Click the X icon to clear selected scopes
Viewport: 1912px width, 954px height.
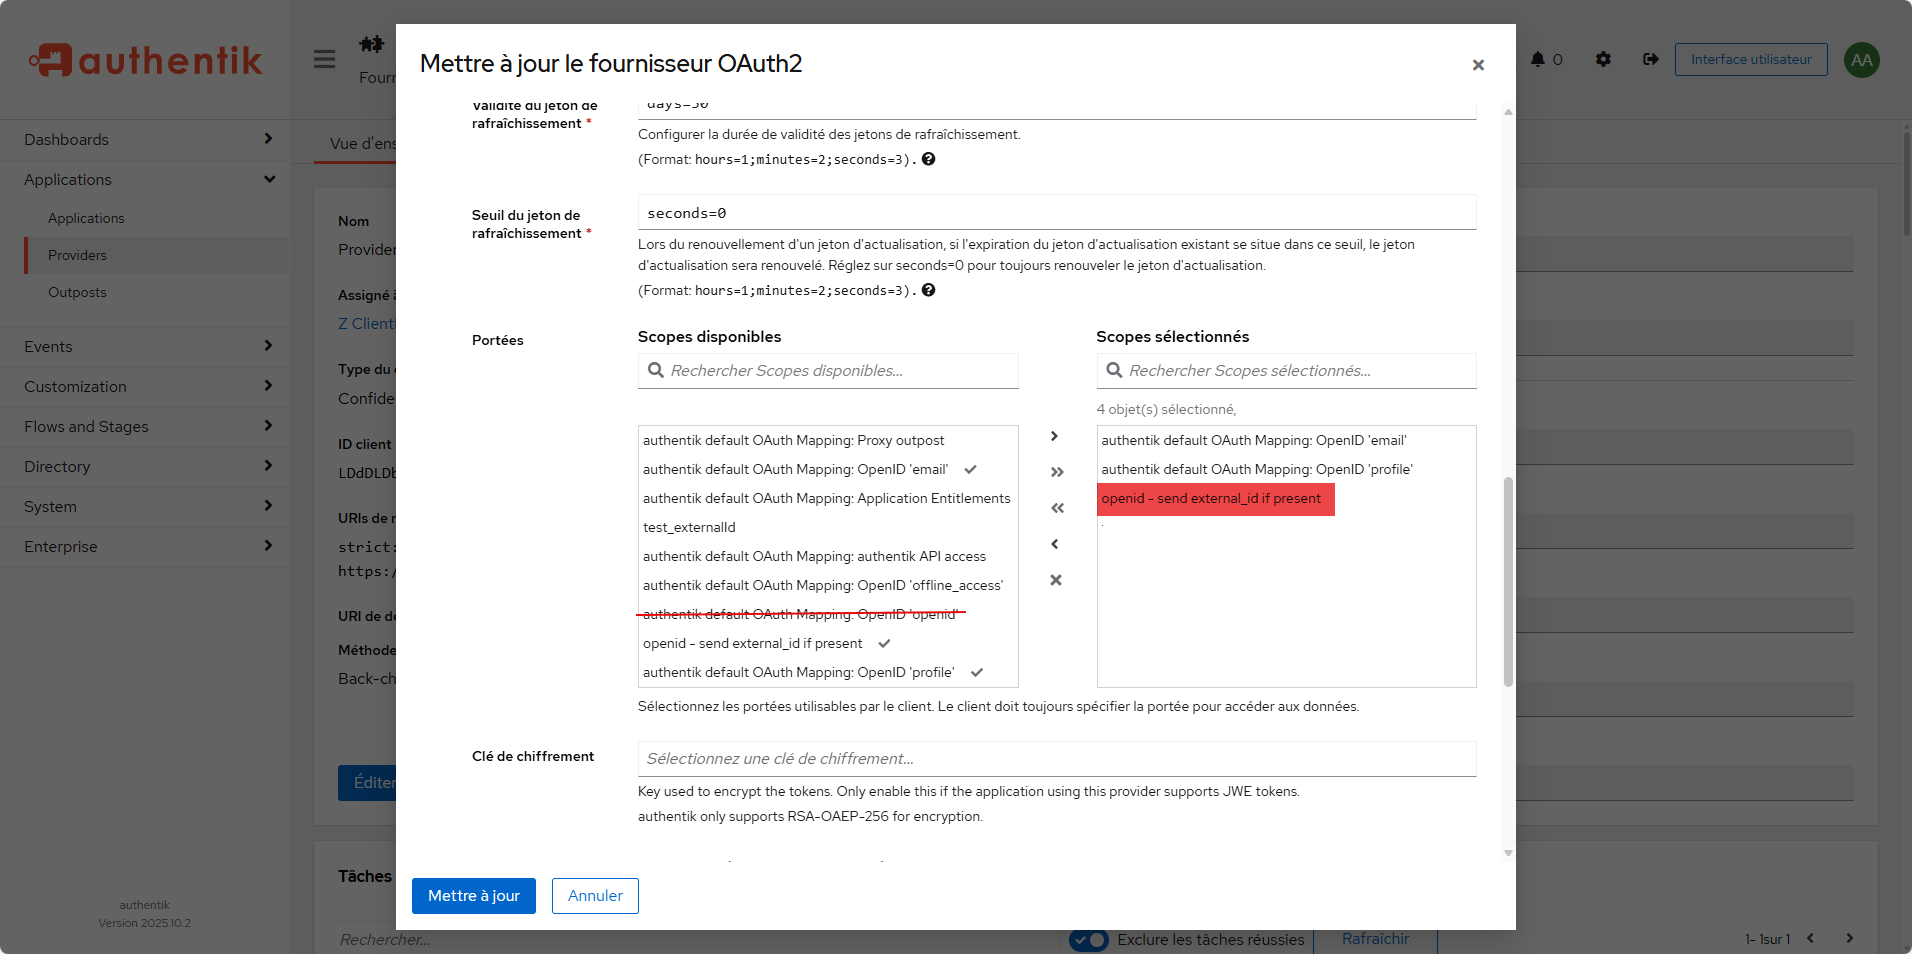click(1056, 580)
